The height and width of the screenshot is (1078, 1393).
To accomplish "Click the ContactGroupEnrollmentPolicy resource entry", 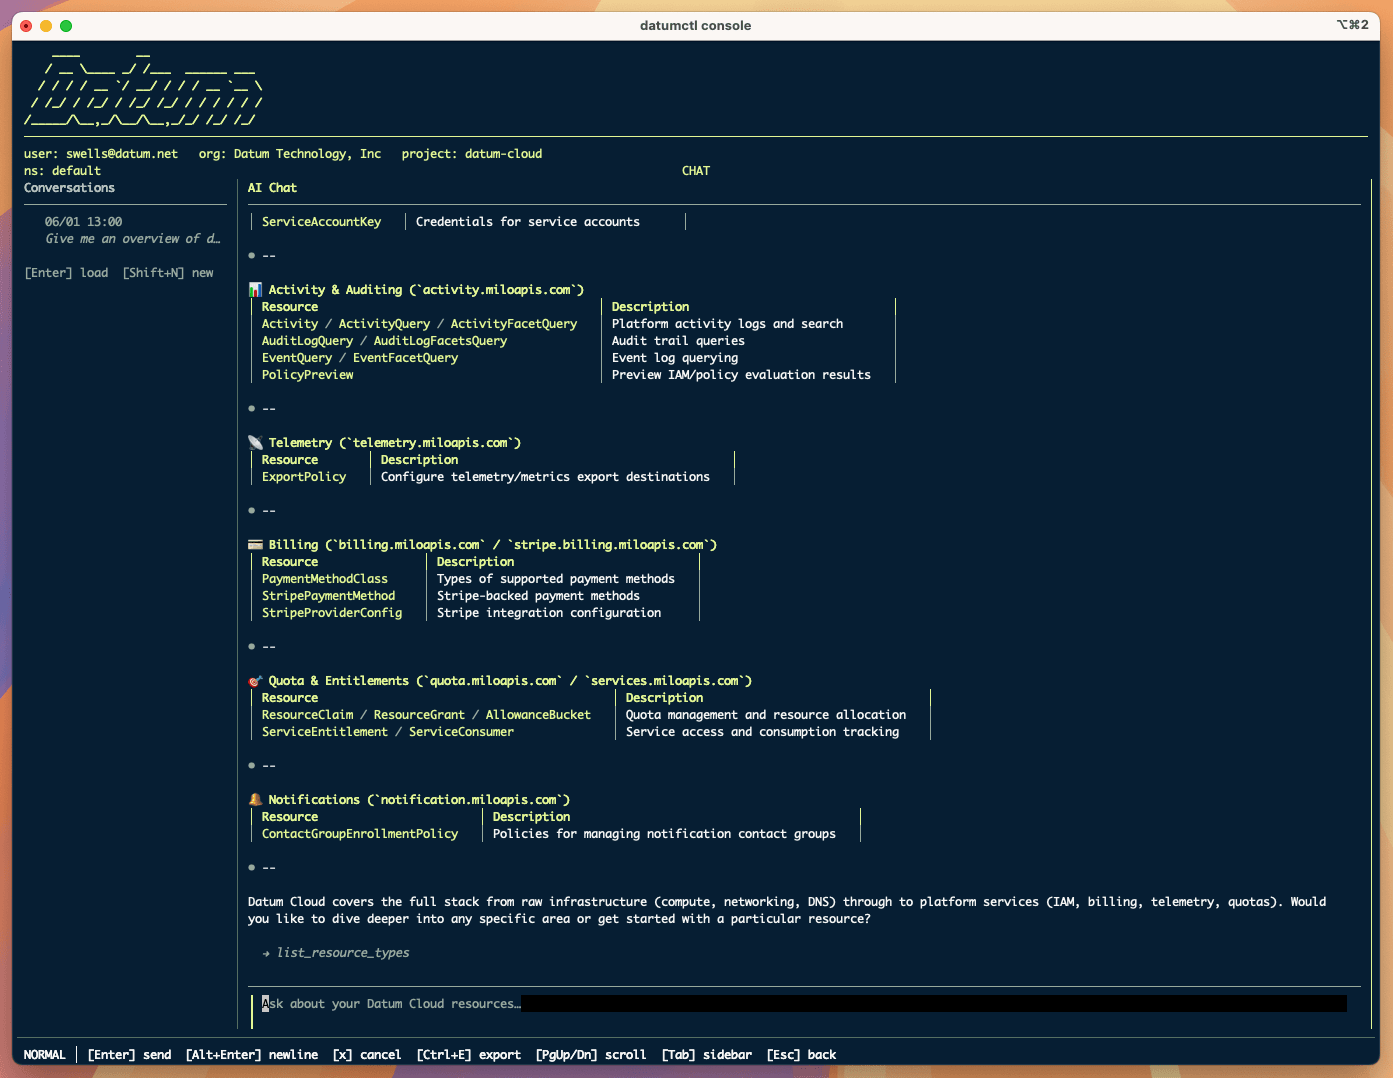I will coord(360,834).
